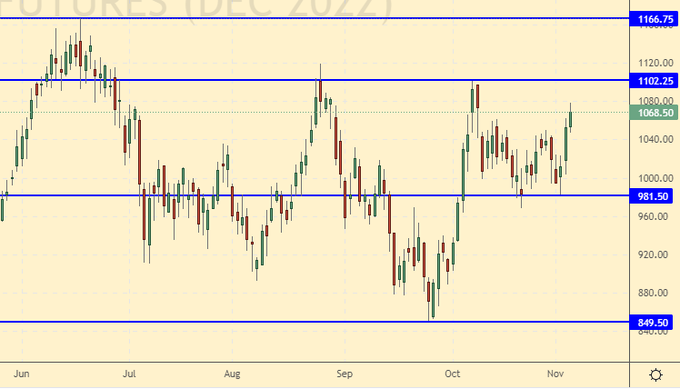The image size is (680, 389).
Task: Click the current price 1068.50 label
Action: pos(654,113)
